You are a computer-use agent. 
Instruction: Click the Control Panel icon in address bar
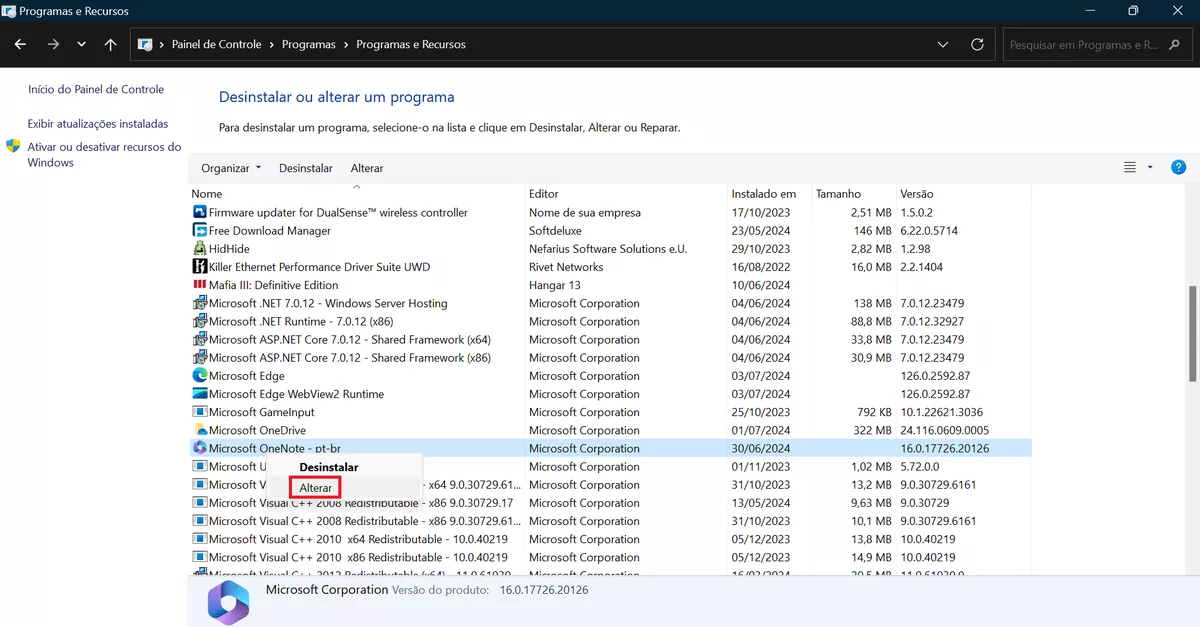coord(145,45)
